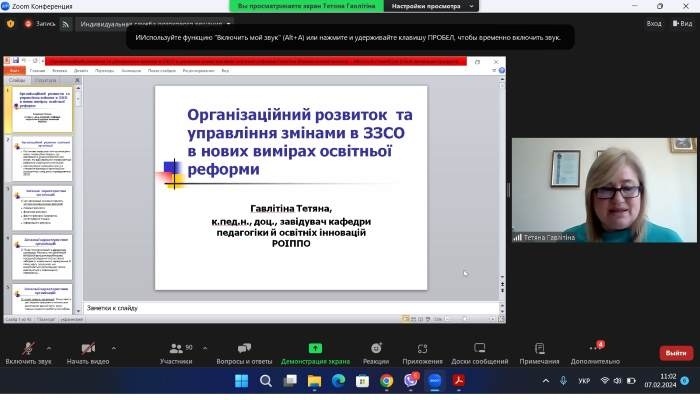Open Настройки просмотра view options dropdown
Image resolution: width=700 pixels, height=400 pixels.
[431, 6]
